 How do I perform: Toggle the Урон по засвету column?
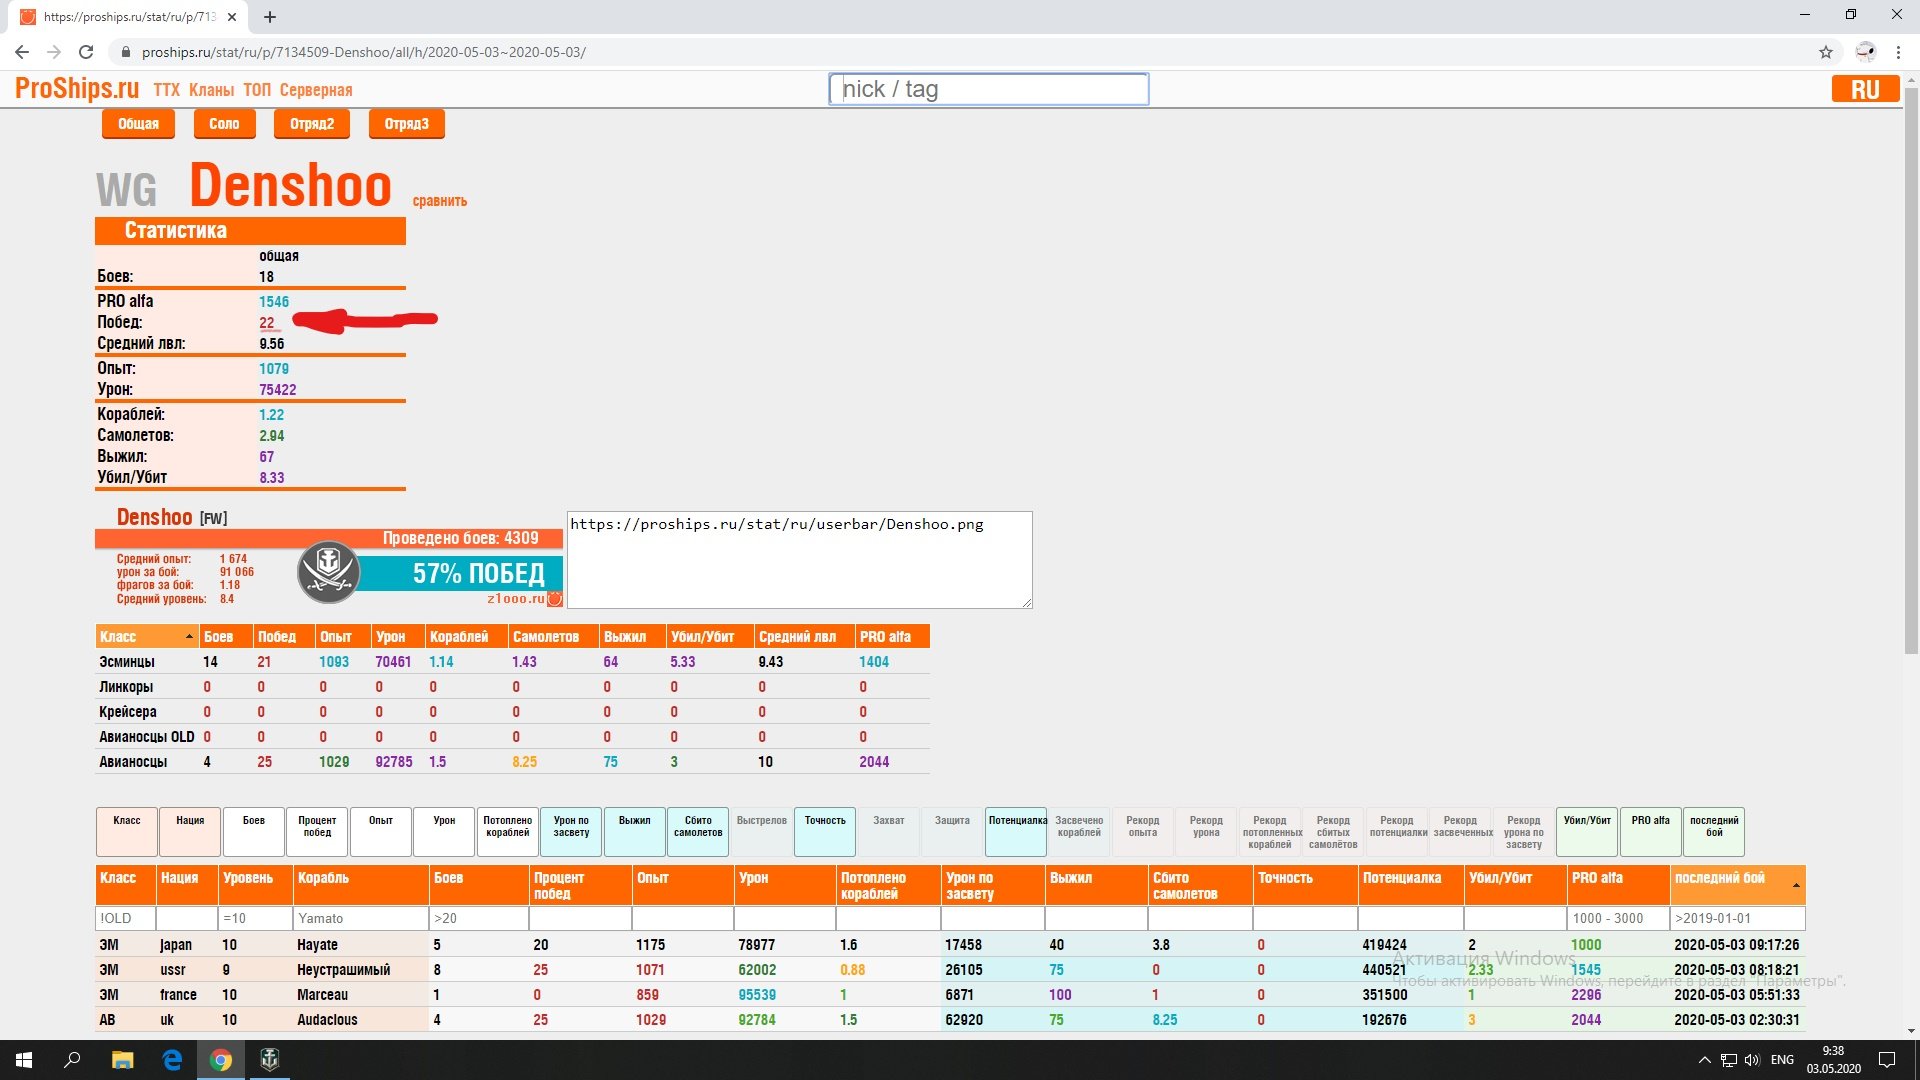(571, 831)
